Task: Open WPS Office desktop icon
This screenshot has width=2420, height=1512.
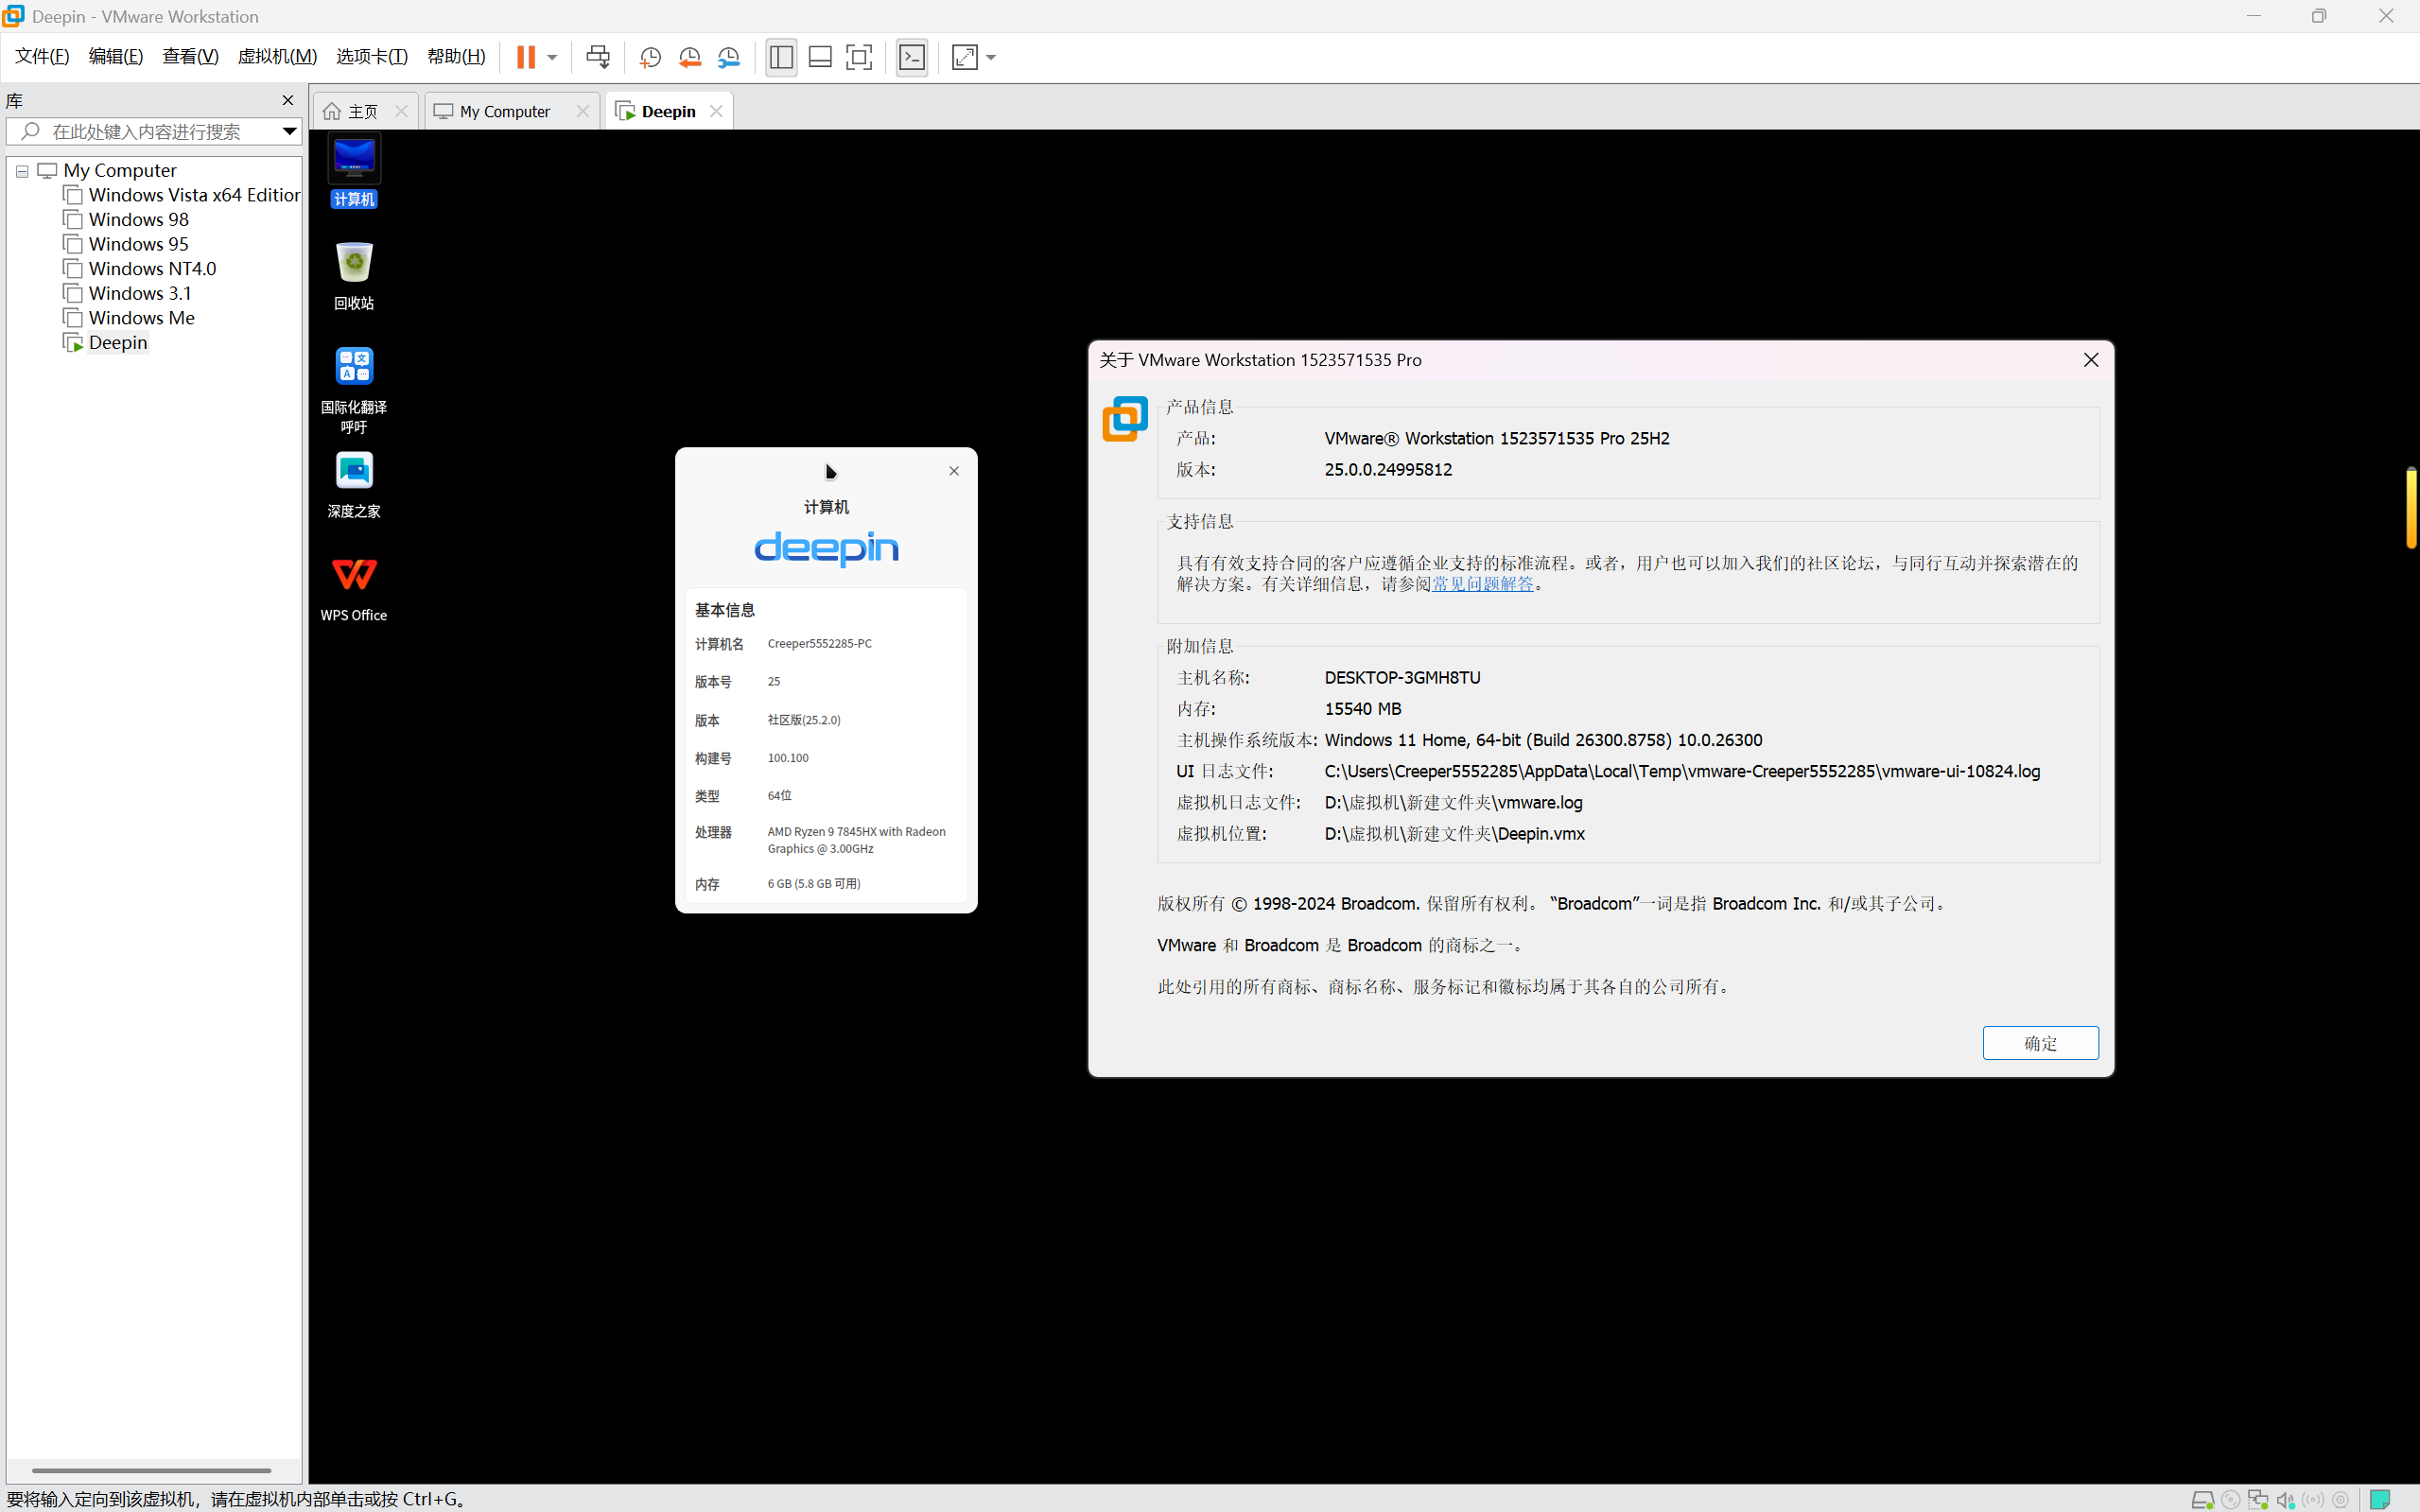Action: pyautogui.click(x=354, y=589)
